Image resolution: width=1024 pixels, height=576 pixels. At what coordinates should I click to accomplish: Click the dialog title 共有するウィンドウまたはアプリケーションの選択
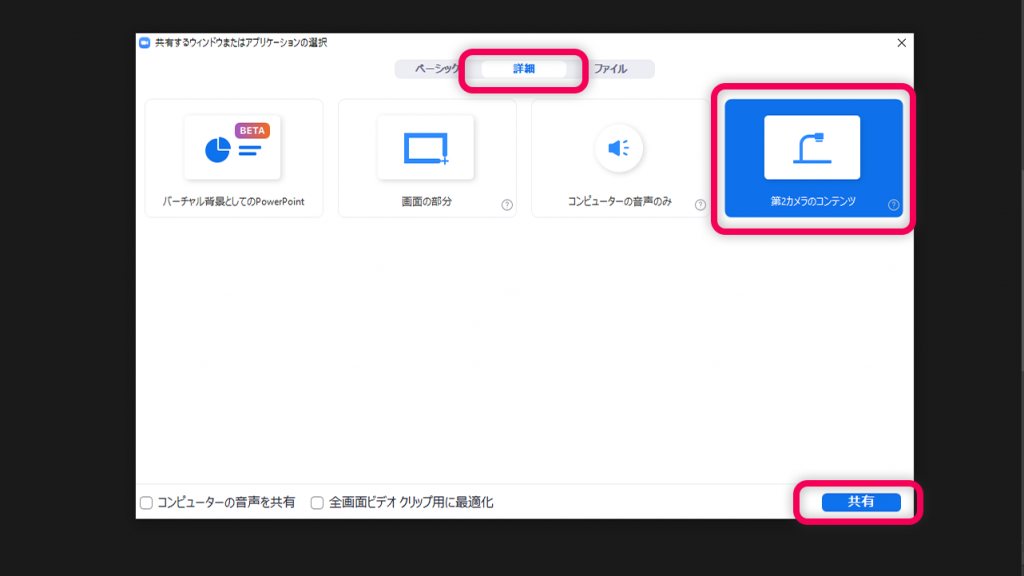click(241, 42)
